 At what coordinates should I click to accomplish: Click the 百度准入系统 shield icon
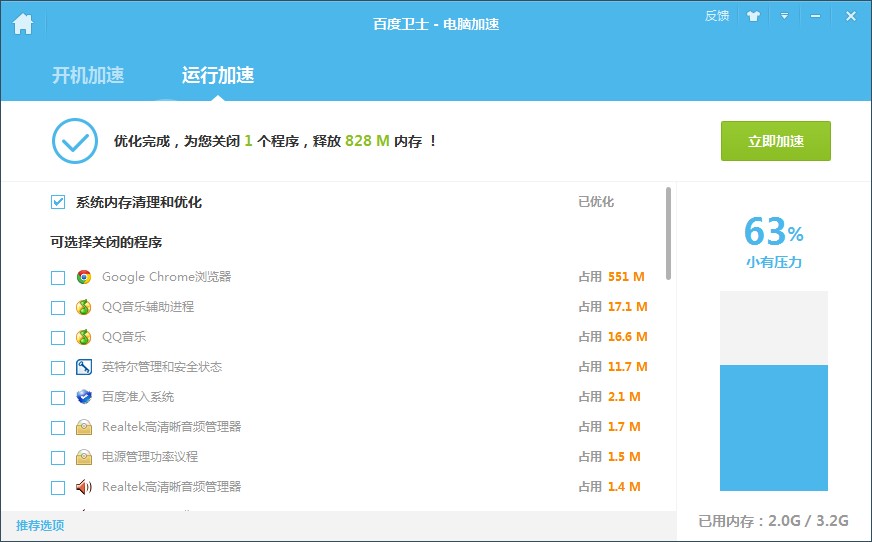coord(84,397)
